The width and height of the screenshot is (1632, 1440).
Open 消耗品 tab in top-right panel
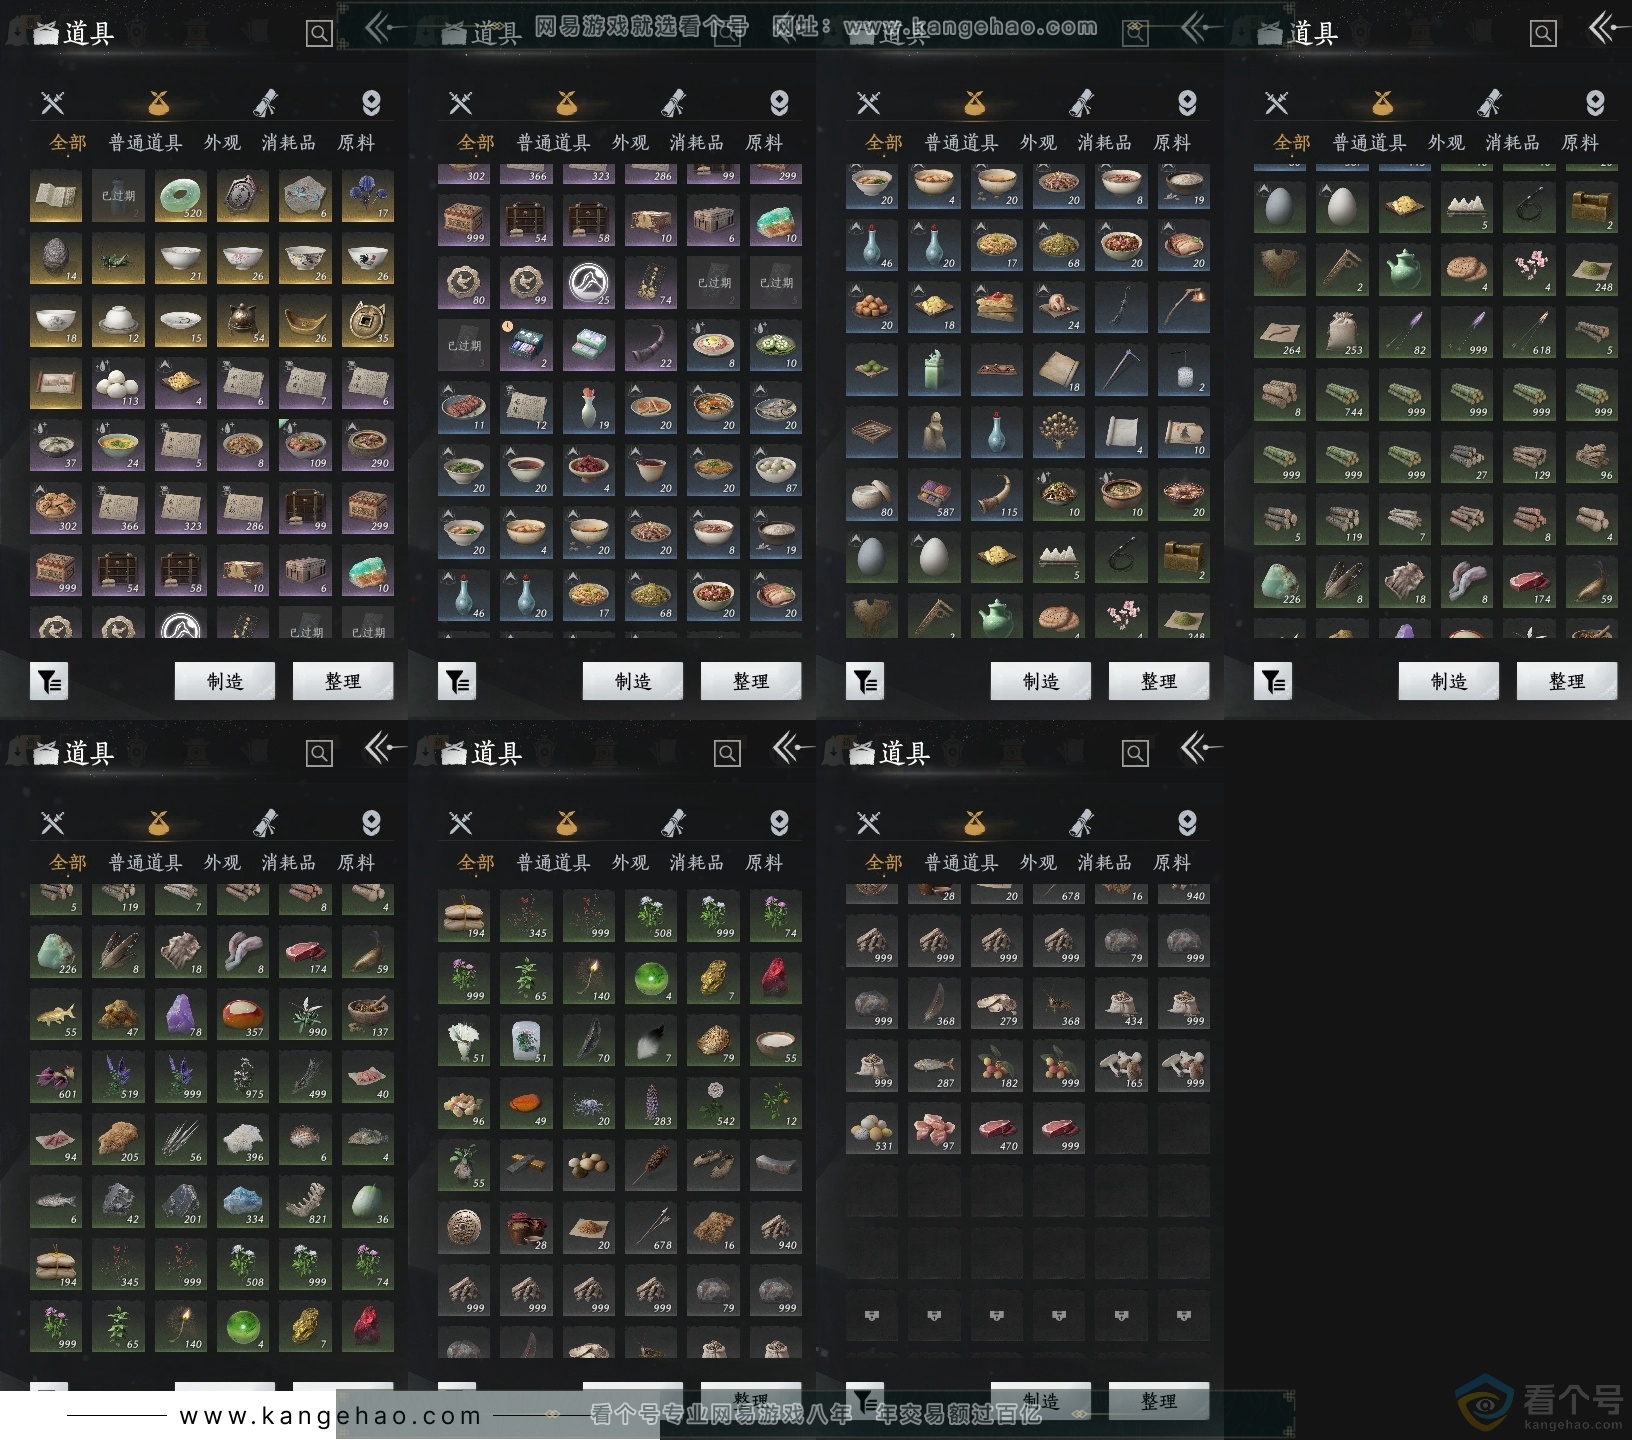1512,143
